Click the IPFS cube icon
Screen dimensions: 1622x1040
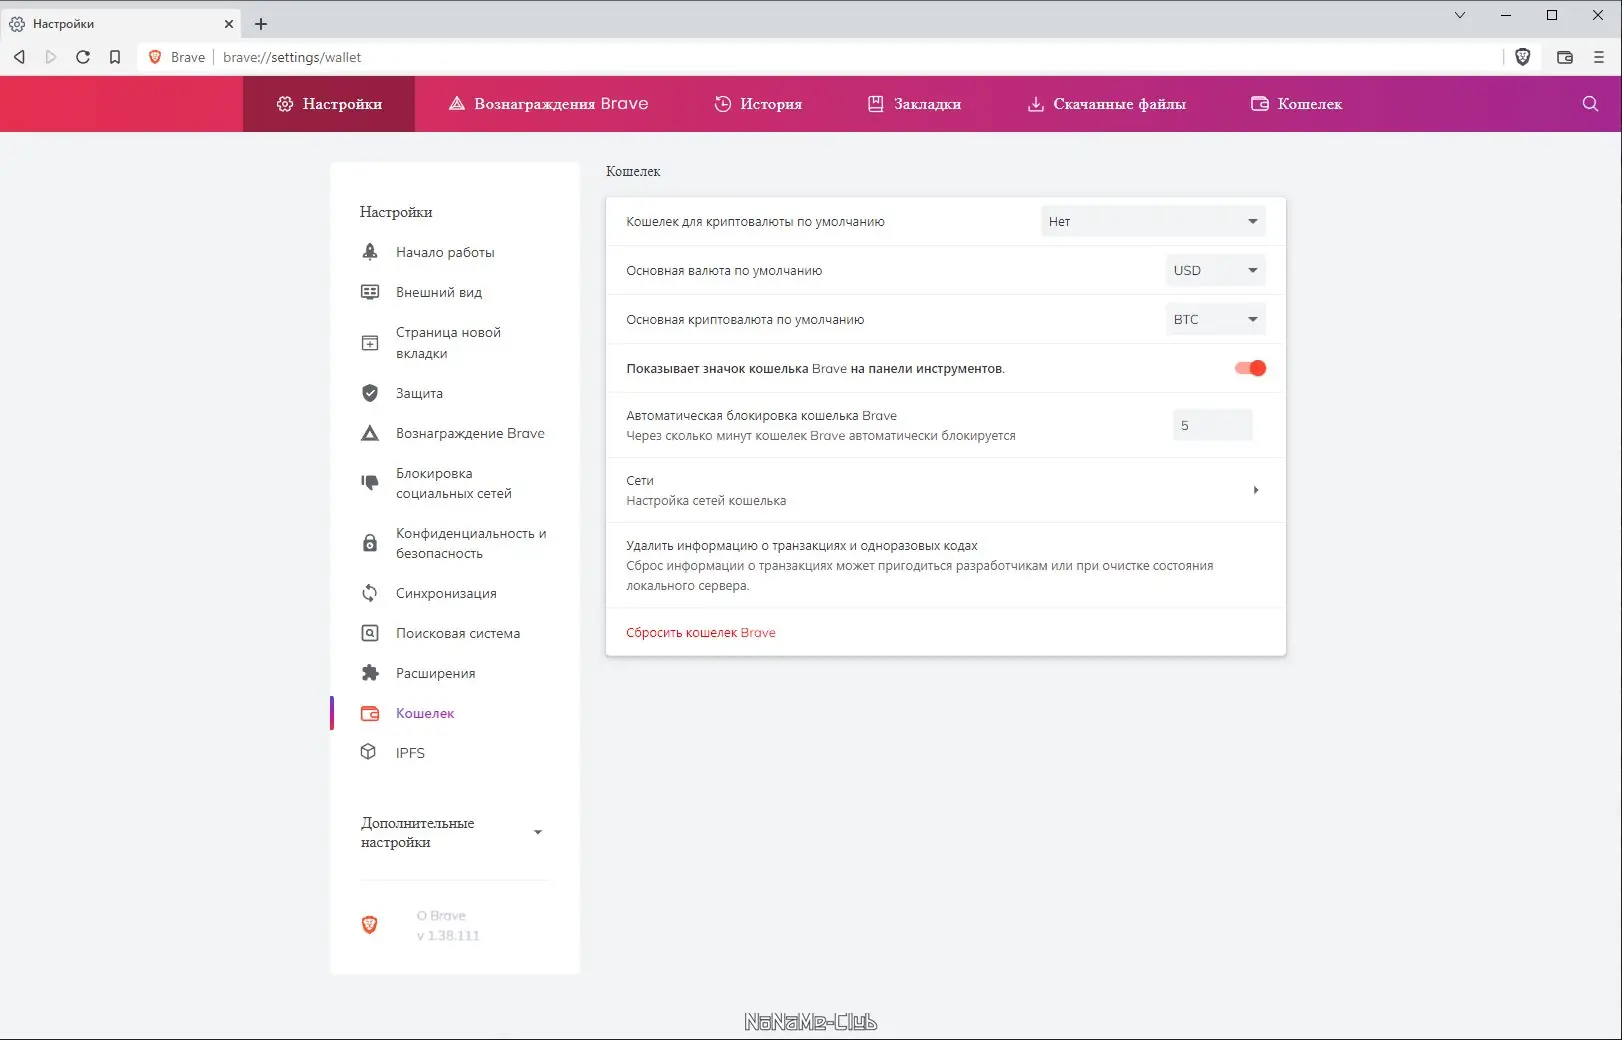coord(369,752)
